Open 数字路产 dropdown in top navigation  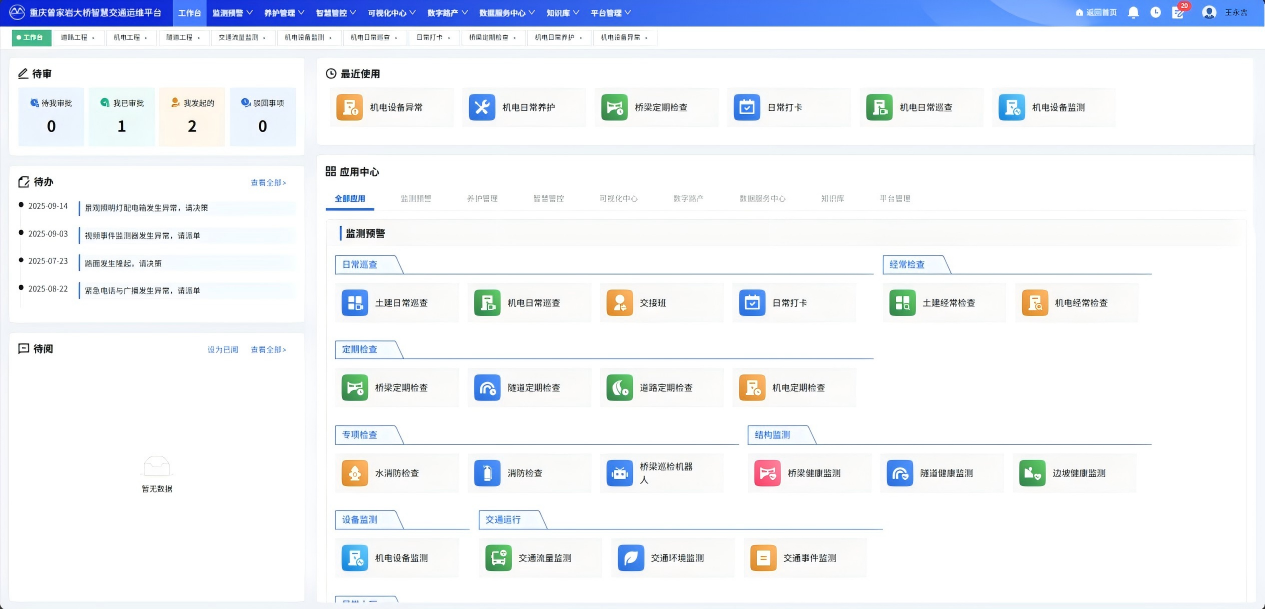point(447,13)
